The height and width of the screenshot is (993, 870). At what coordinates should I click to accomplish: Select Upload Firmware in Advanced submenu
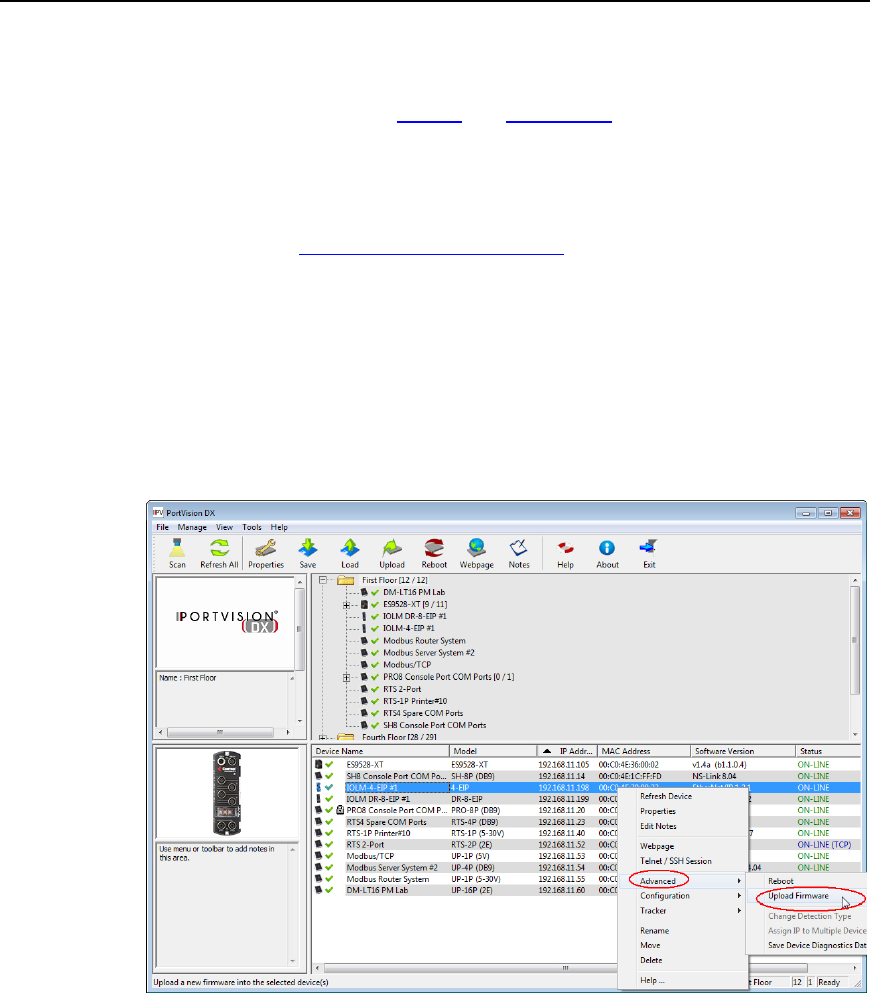tap(807, 896)
